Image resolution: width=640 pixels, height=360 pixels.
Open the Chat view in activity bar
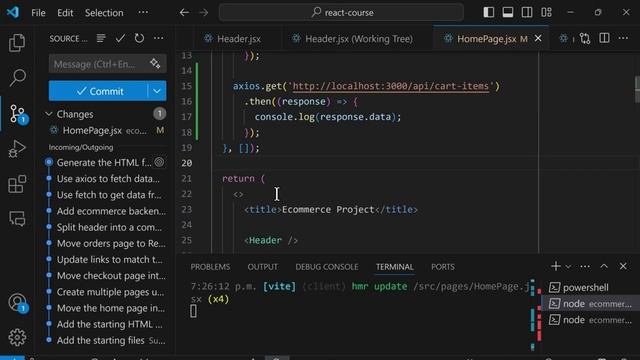[x=17, y=219]
